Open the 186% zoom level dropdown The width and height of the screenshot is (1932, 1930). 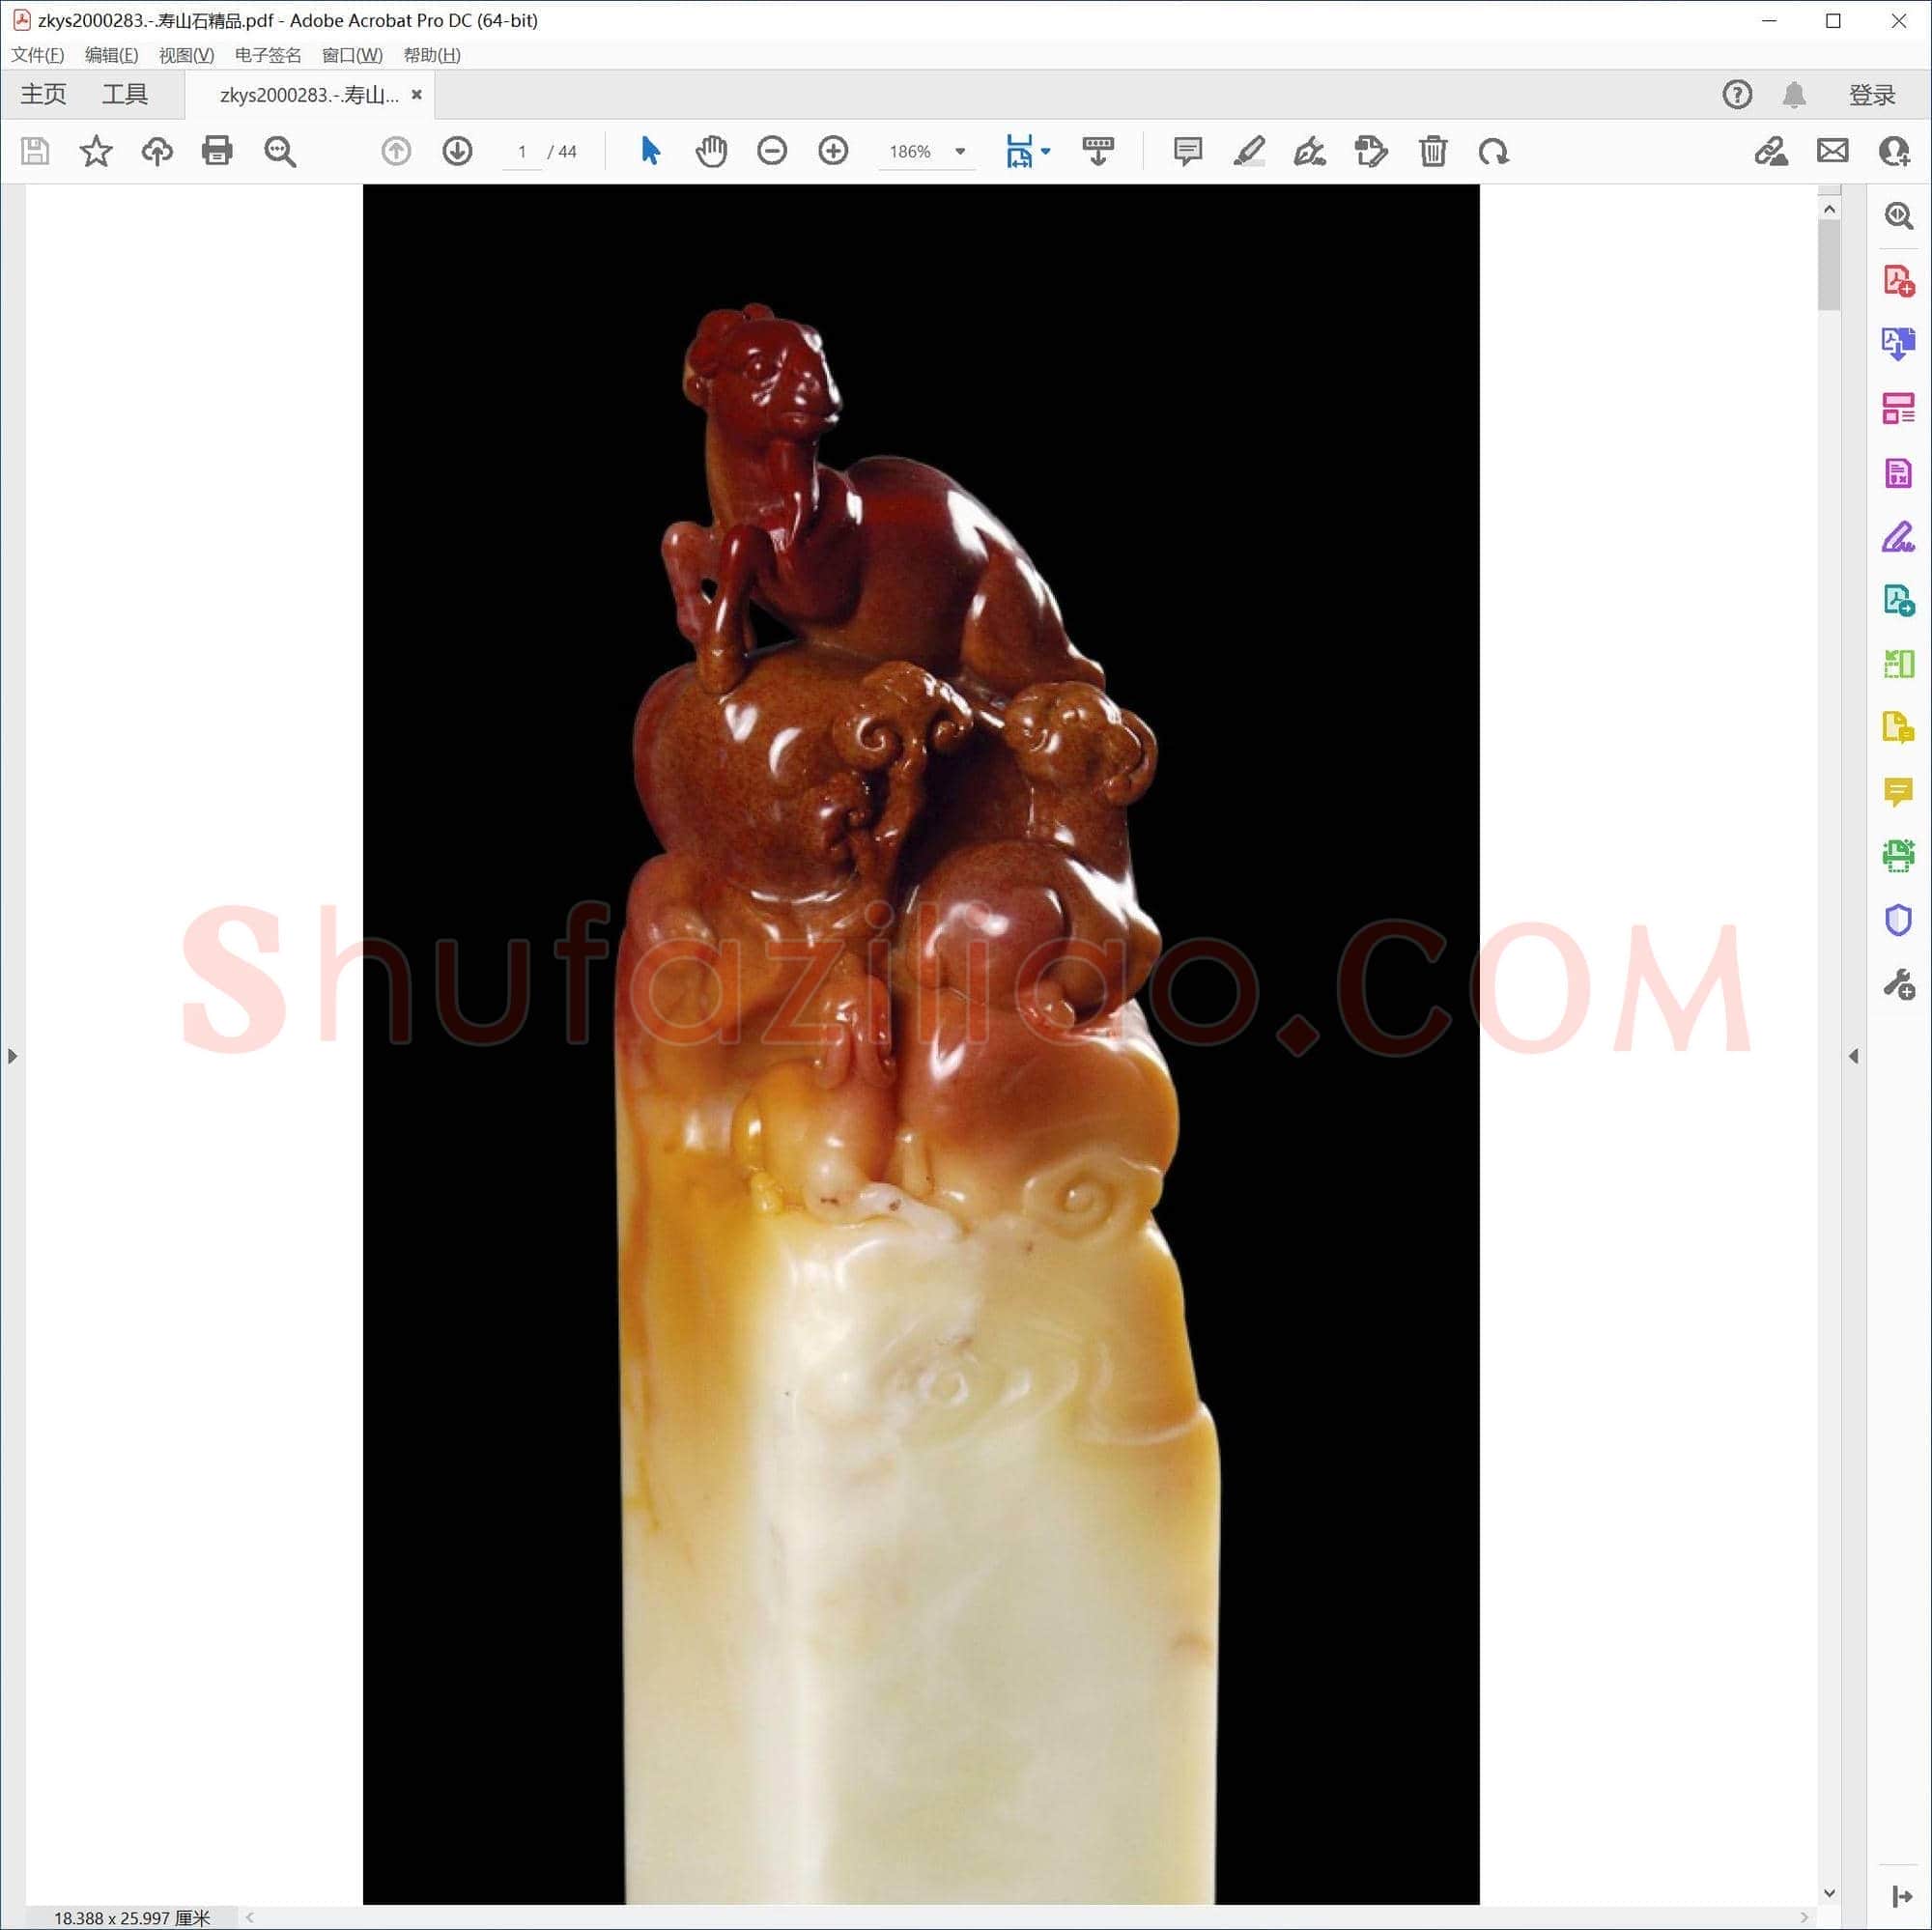coord(960,152)
